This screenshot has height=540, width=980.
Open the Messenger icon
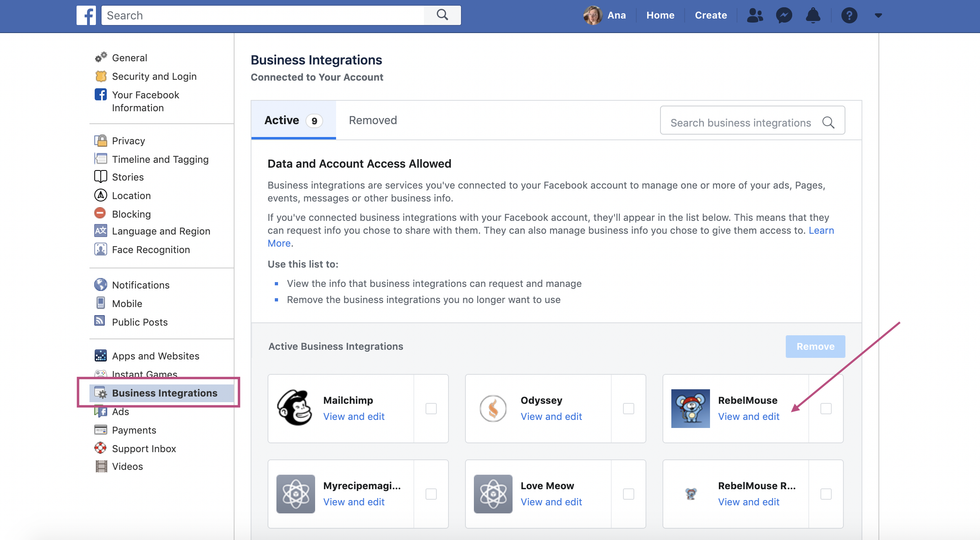coord(784,15)
